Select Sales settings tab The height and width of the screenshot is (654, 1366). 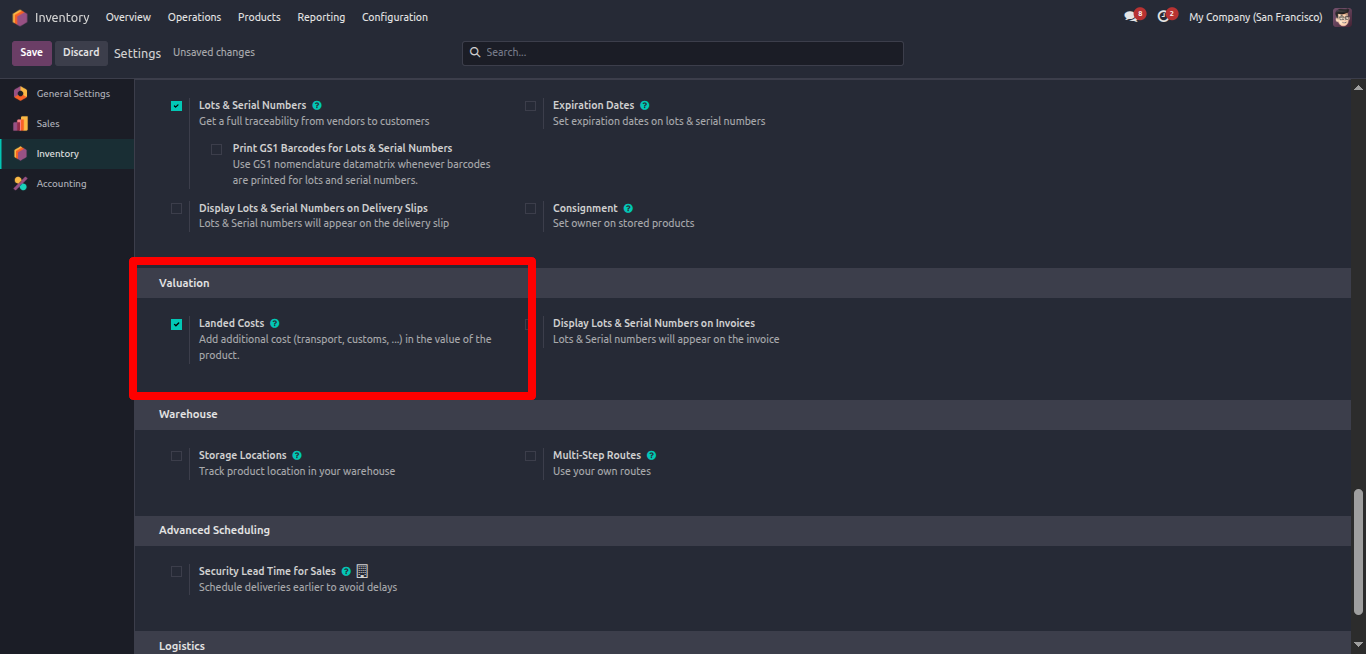pyautogui.click(x=67, y=124)
